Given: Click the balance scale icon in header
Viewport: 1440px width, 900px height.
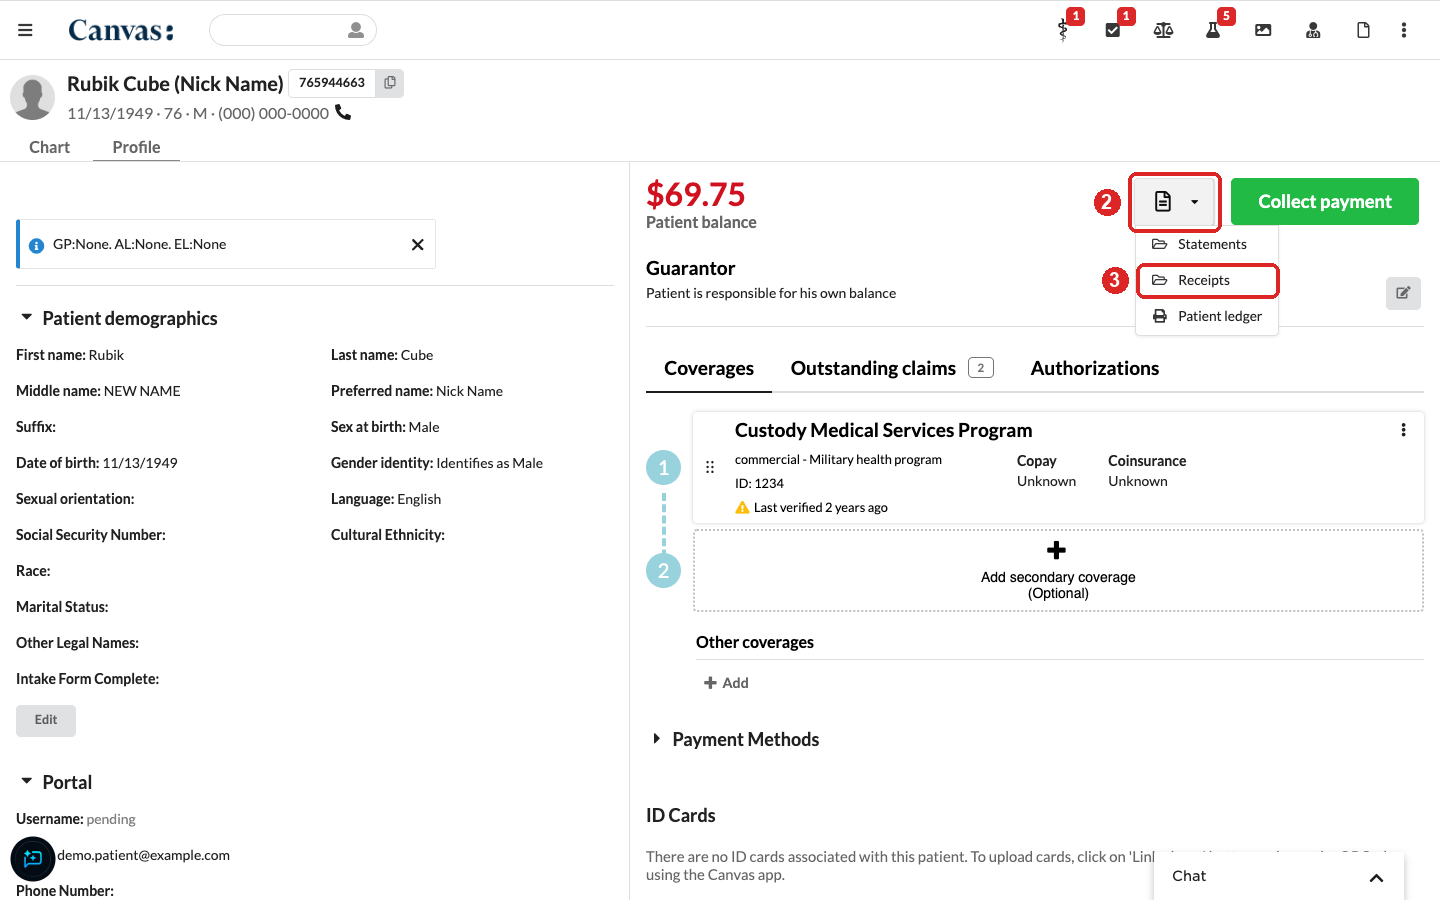Looking at the screenshot, I should pyautogui.click(x=1163, y=30).
